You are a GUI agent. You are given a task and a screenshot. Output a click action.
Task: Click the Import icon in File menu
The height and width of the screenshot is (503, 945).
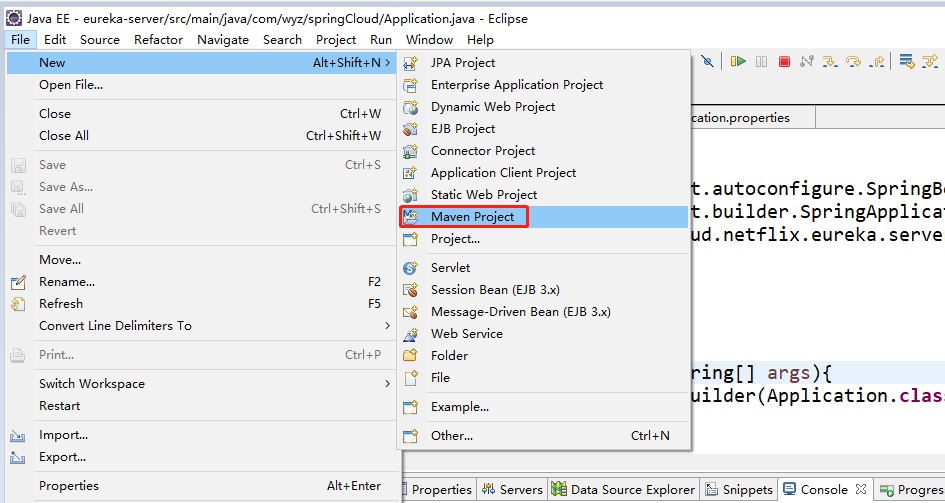click(18, 435)
